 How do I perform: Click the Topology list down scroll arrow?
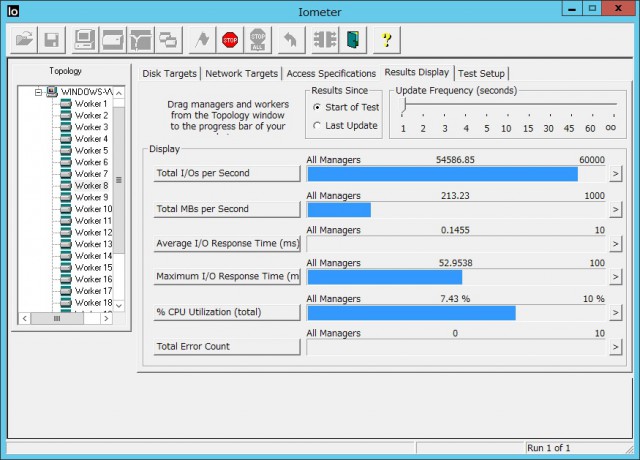119,305
